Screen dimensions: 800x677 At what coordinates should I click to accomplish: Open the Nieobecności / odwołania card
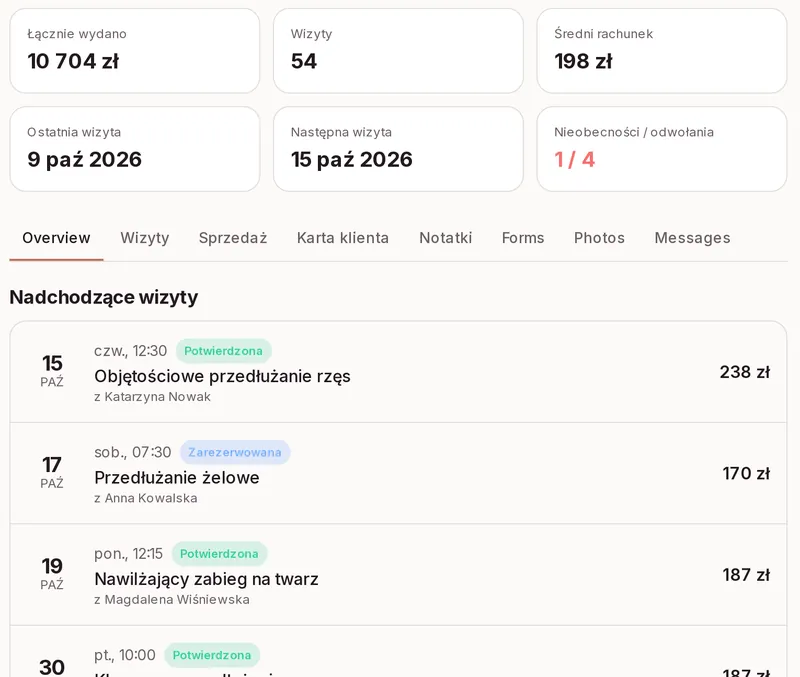coord(662,149)
